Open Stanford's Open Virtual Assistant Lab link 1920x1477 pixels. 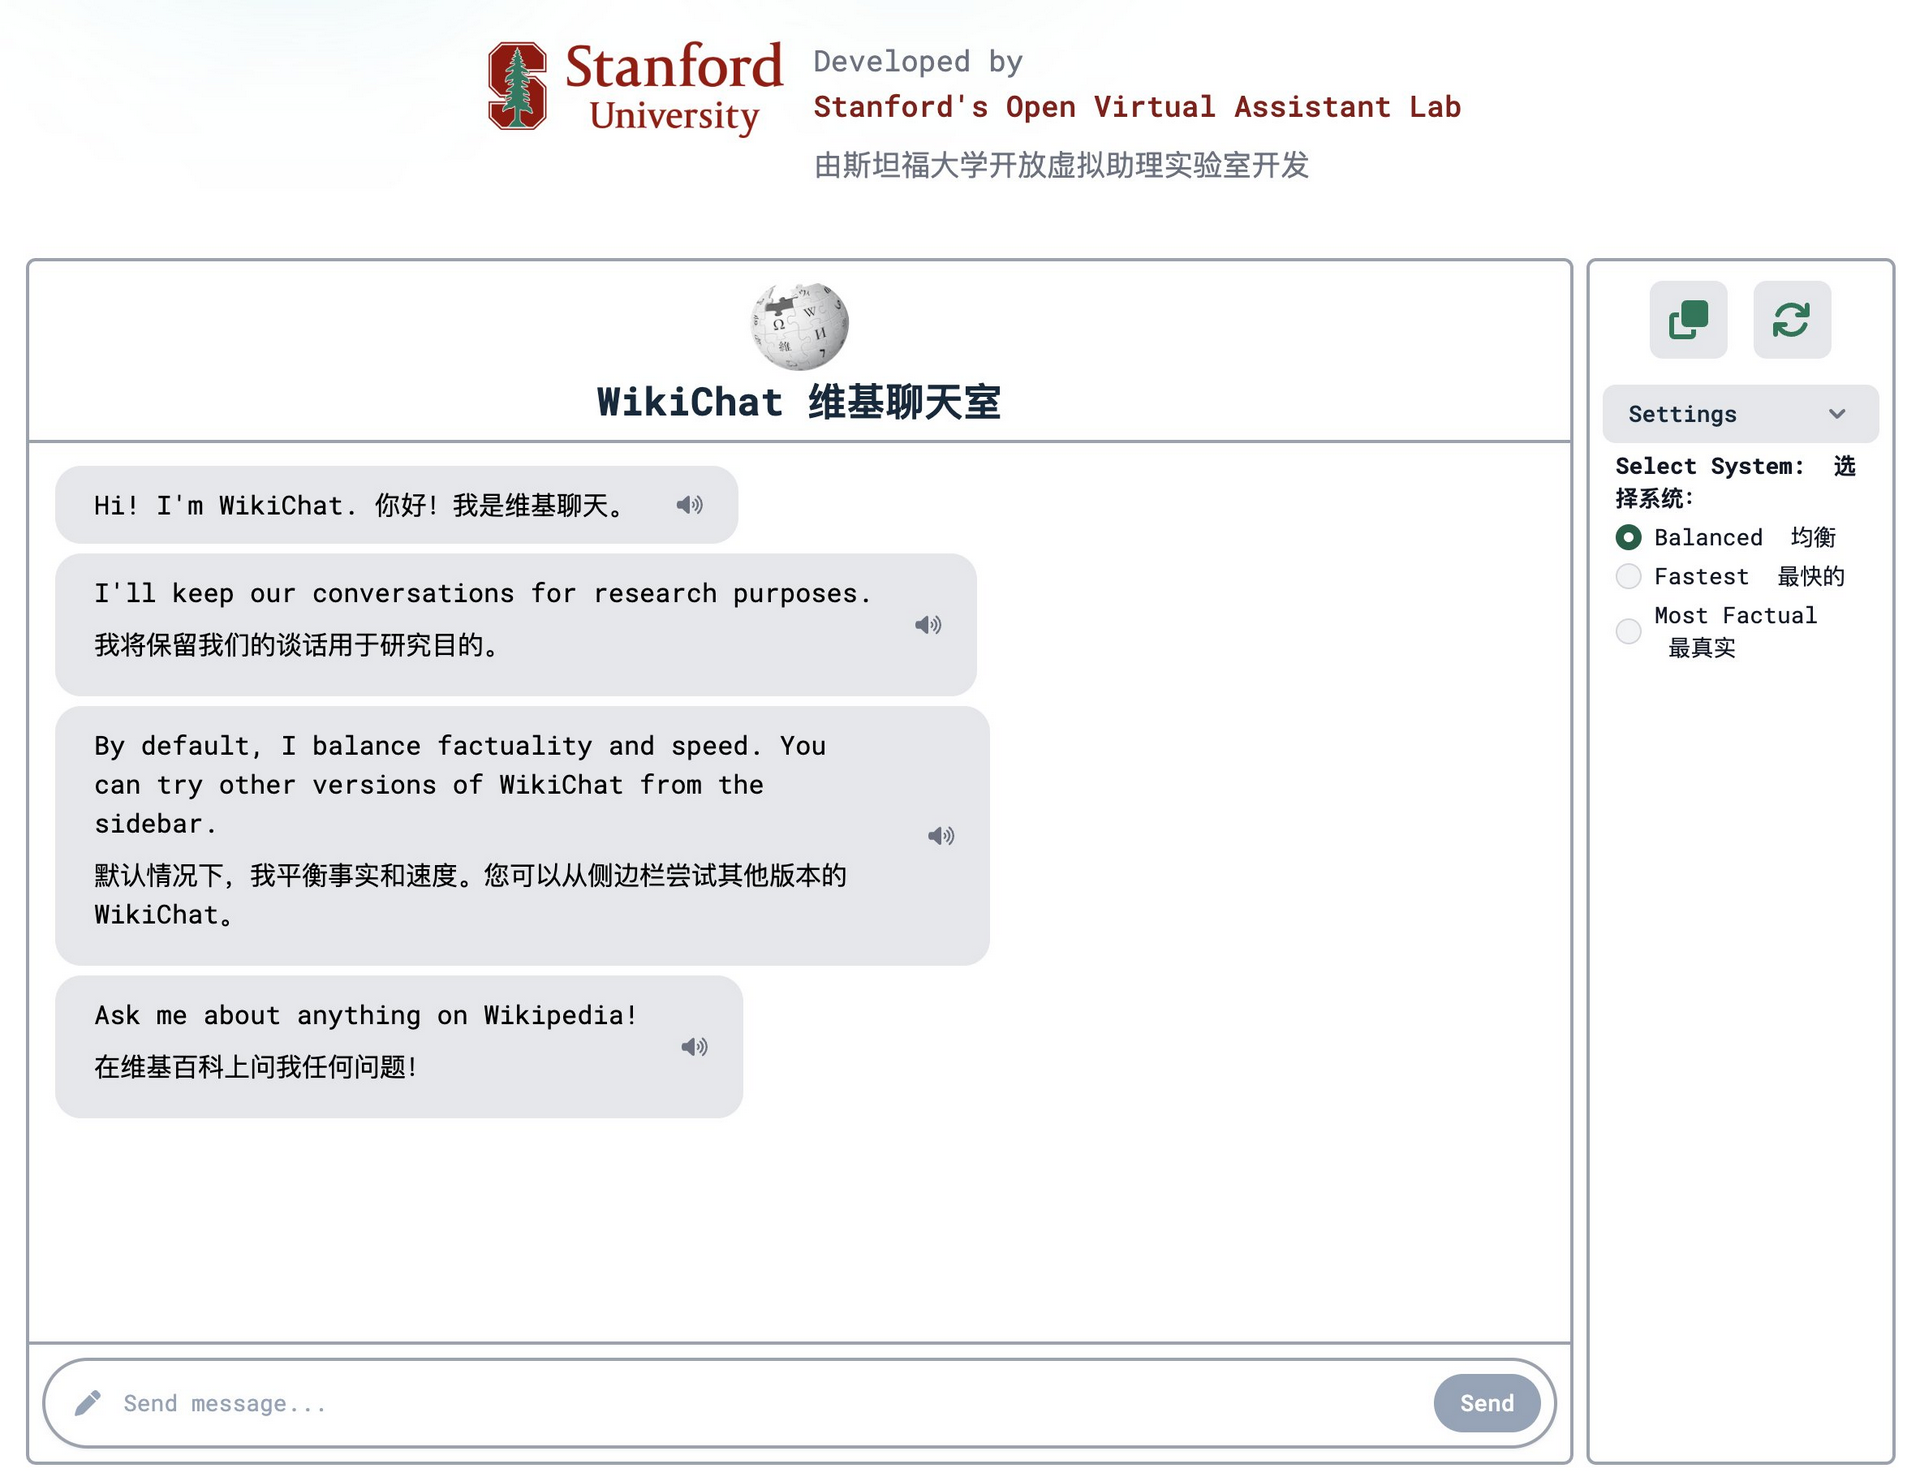[x=1136, y=107]
